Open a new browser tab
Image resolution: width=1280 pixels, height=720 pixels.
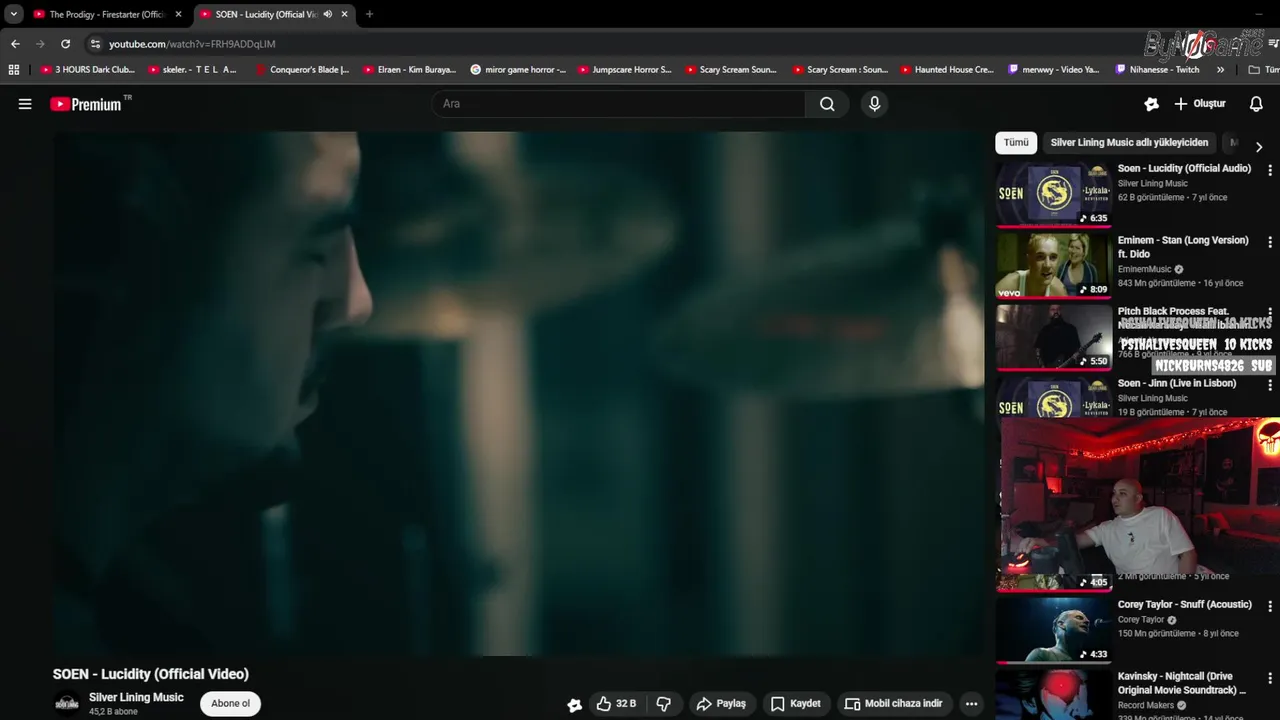point(369,14)
